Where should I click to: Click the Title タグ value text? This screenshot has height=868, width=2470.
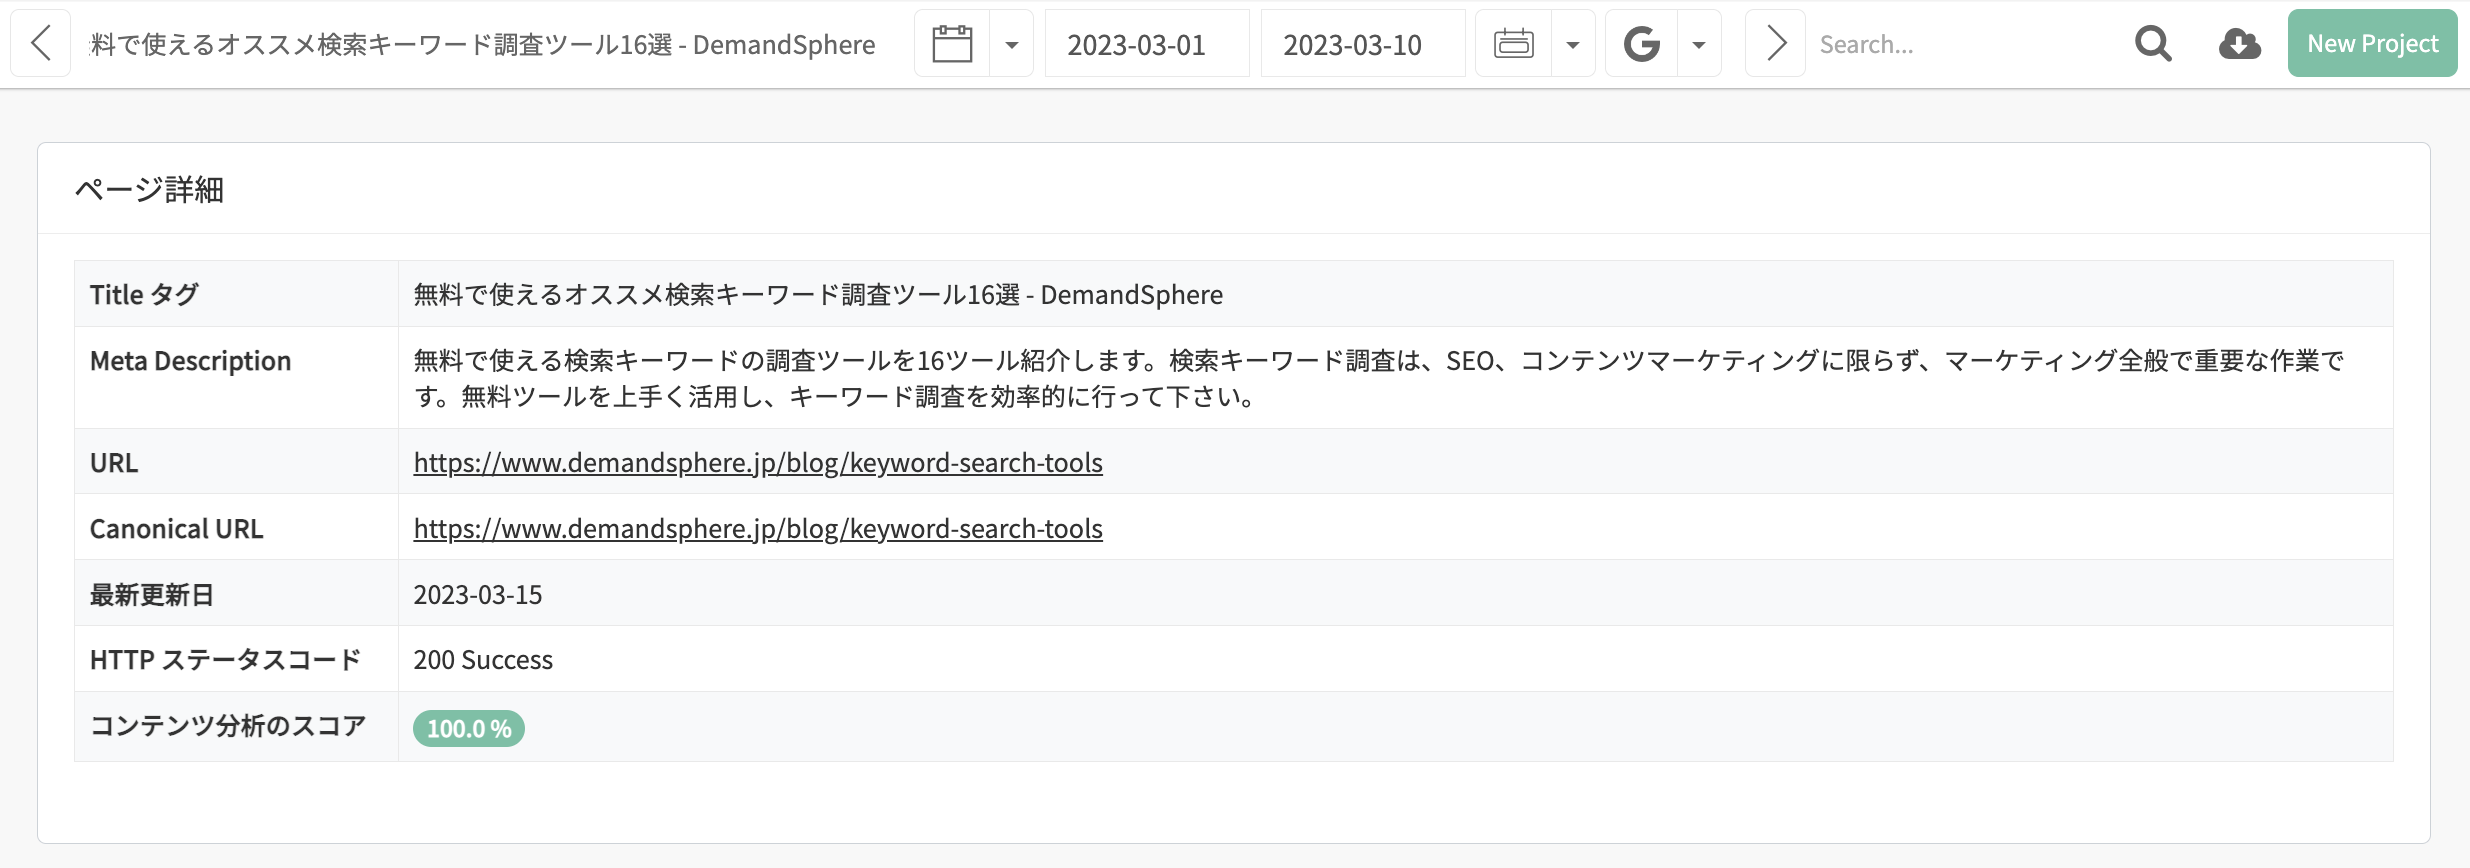click(x=818, y=295)
